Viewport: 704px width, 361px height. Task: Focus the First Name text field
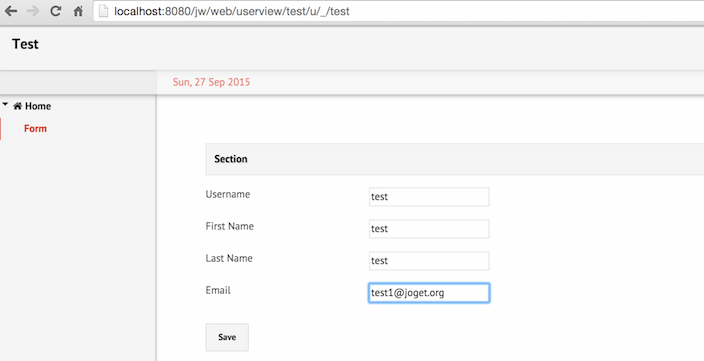pos(429,229)
